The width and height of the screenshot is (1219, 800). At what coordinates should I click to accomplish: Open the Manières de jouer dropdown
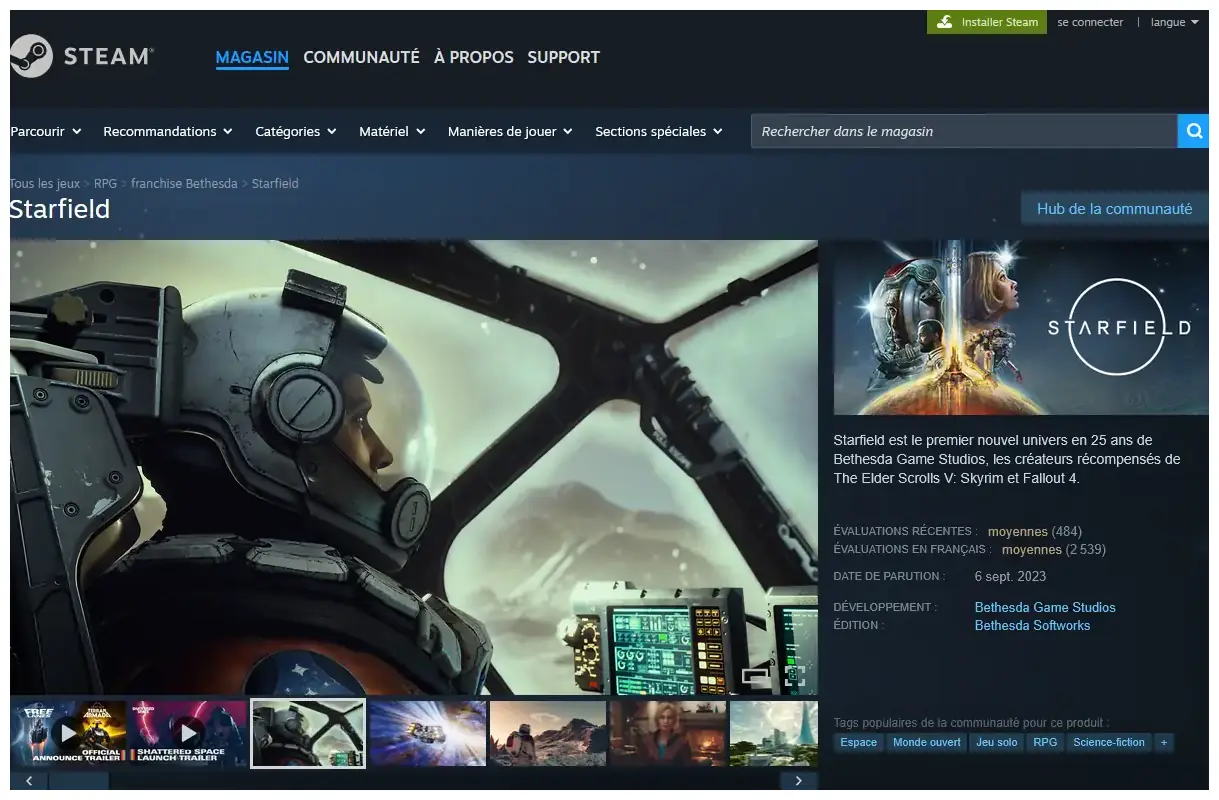click(509, 131)
